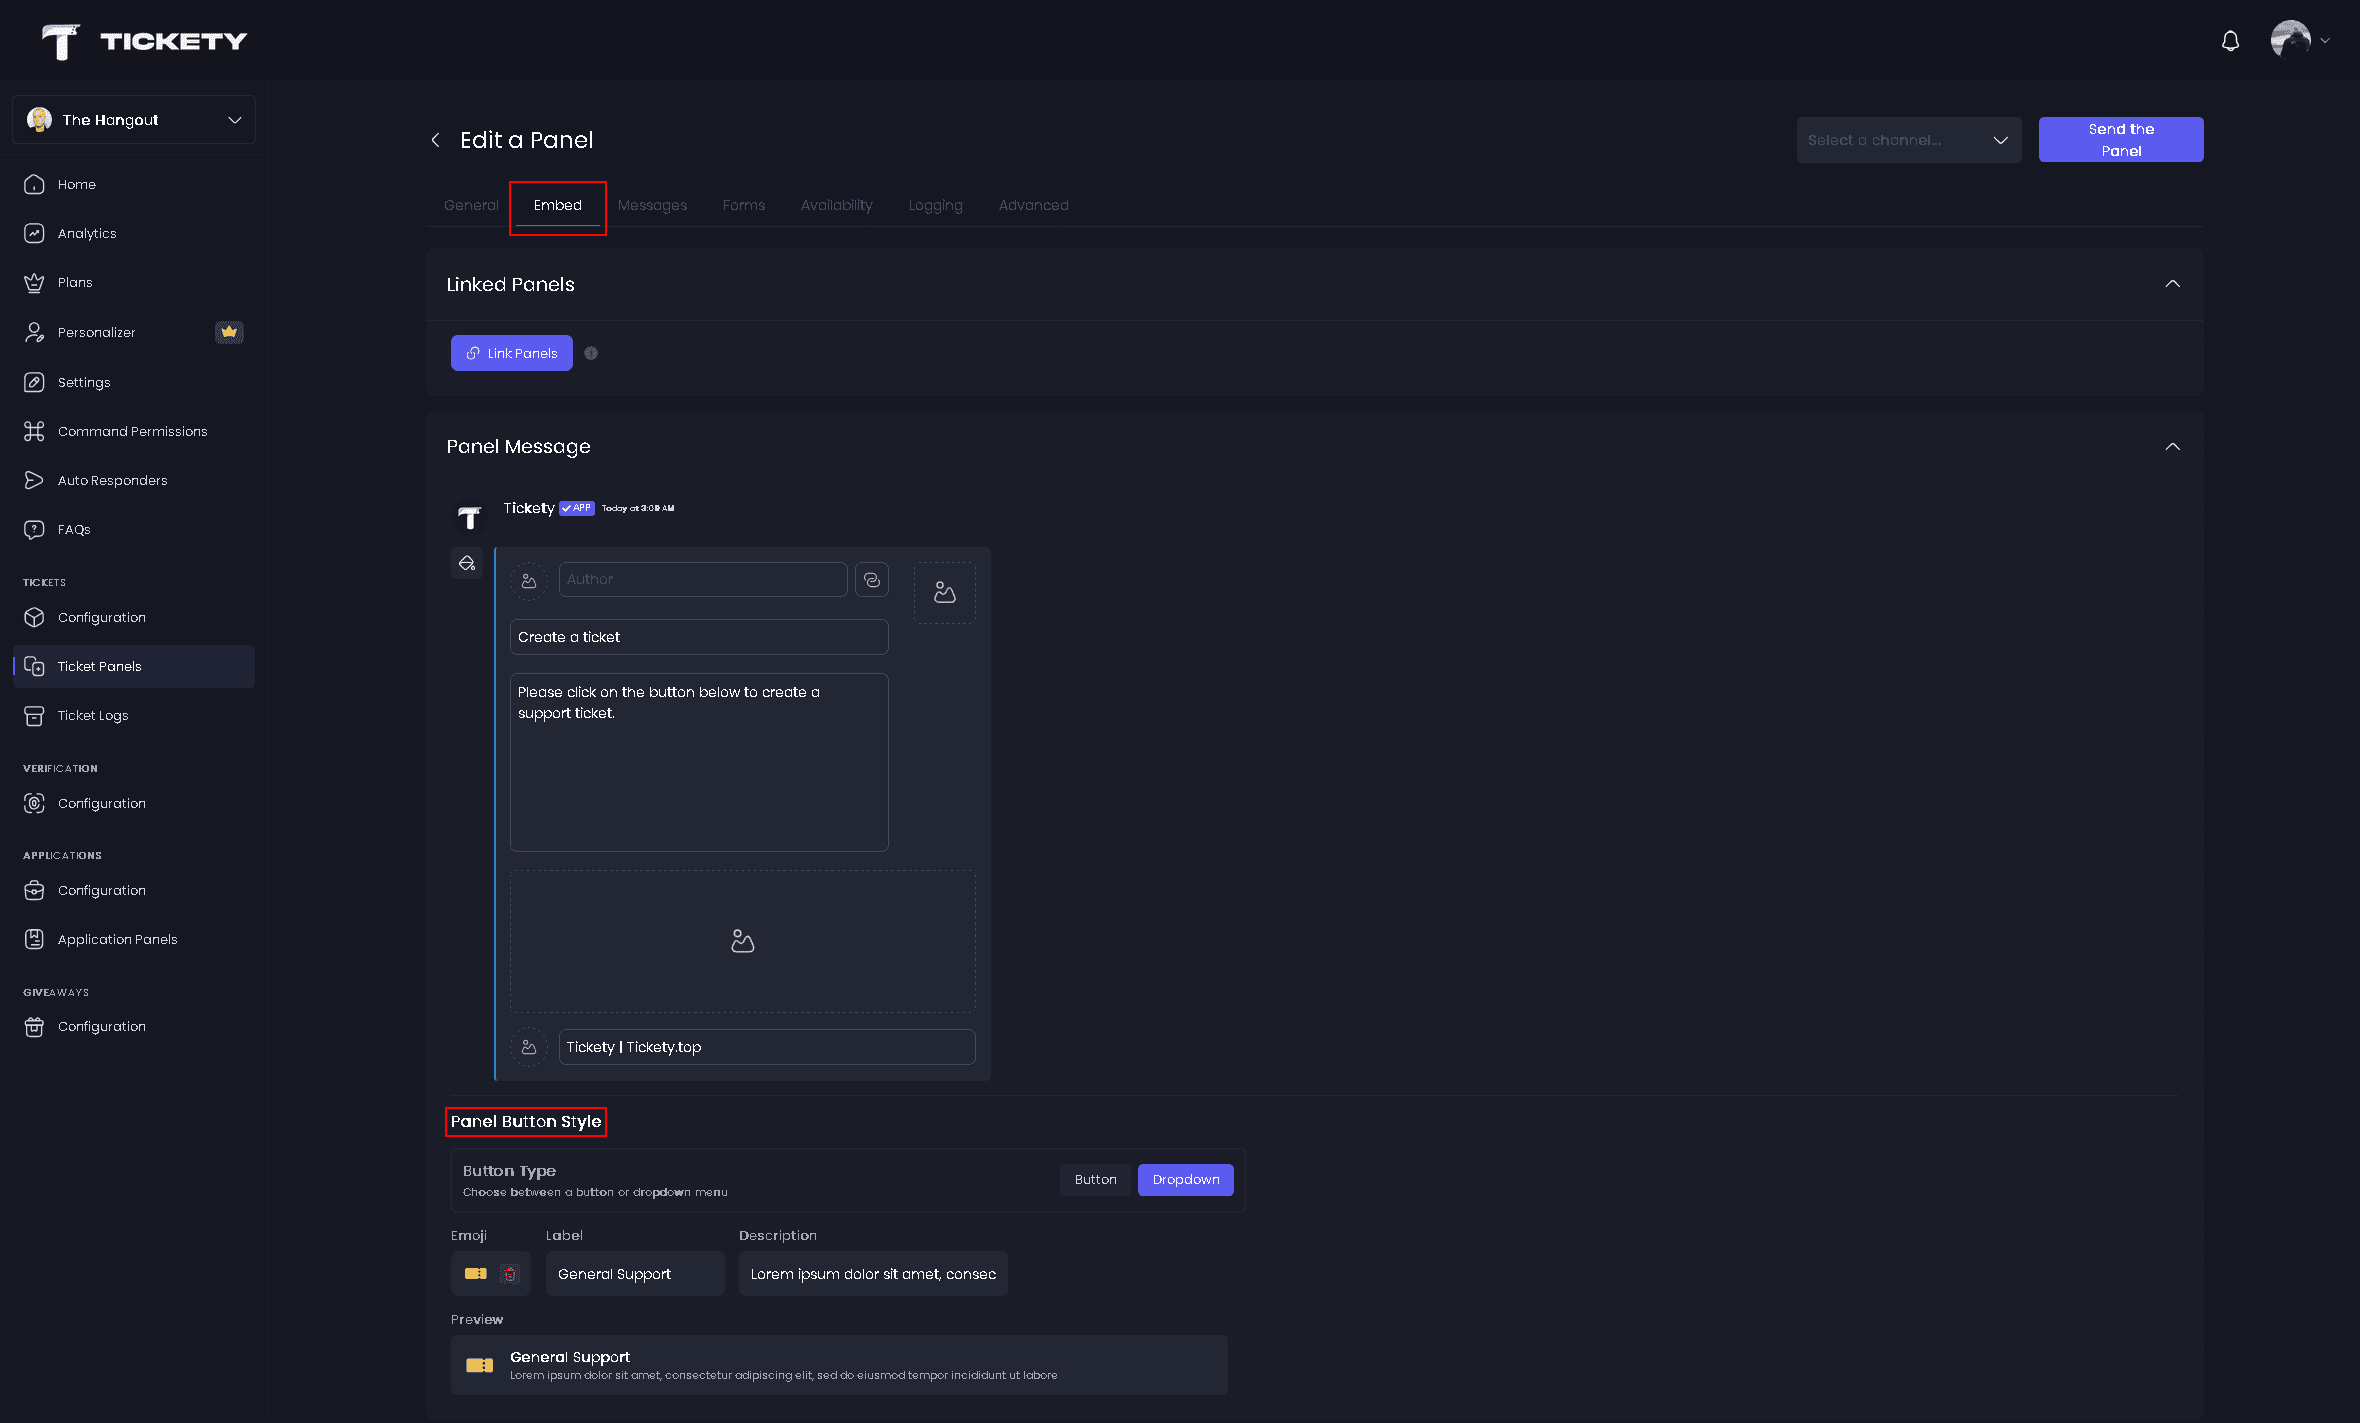The width and height of the screenshot is (2360, 1423).
Task: Click the Description field with Lorem ipsum
Action: [x=873, y=1274]
